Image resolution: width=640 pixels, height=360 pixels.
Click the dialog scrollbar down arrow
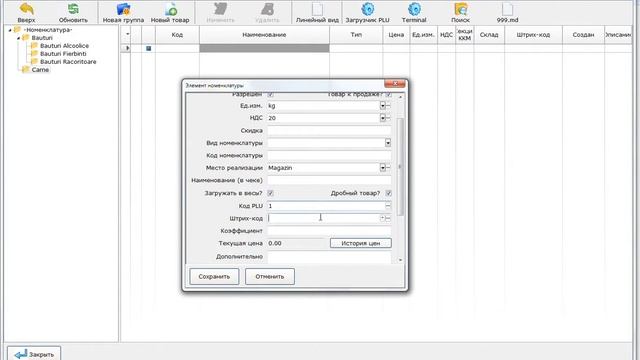(400, 260)
